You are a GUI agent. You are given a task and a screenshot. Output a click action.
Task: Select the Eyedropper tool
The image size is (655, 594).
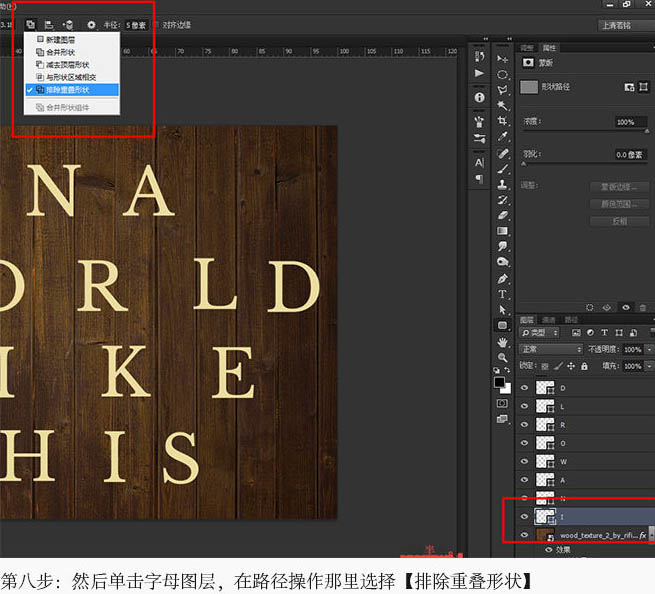pyautogui.click(x=503, y=137)
